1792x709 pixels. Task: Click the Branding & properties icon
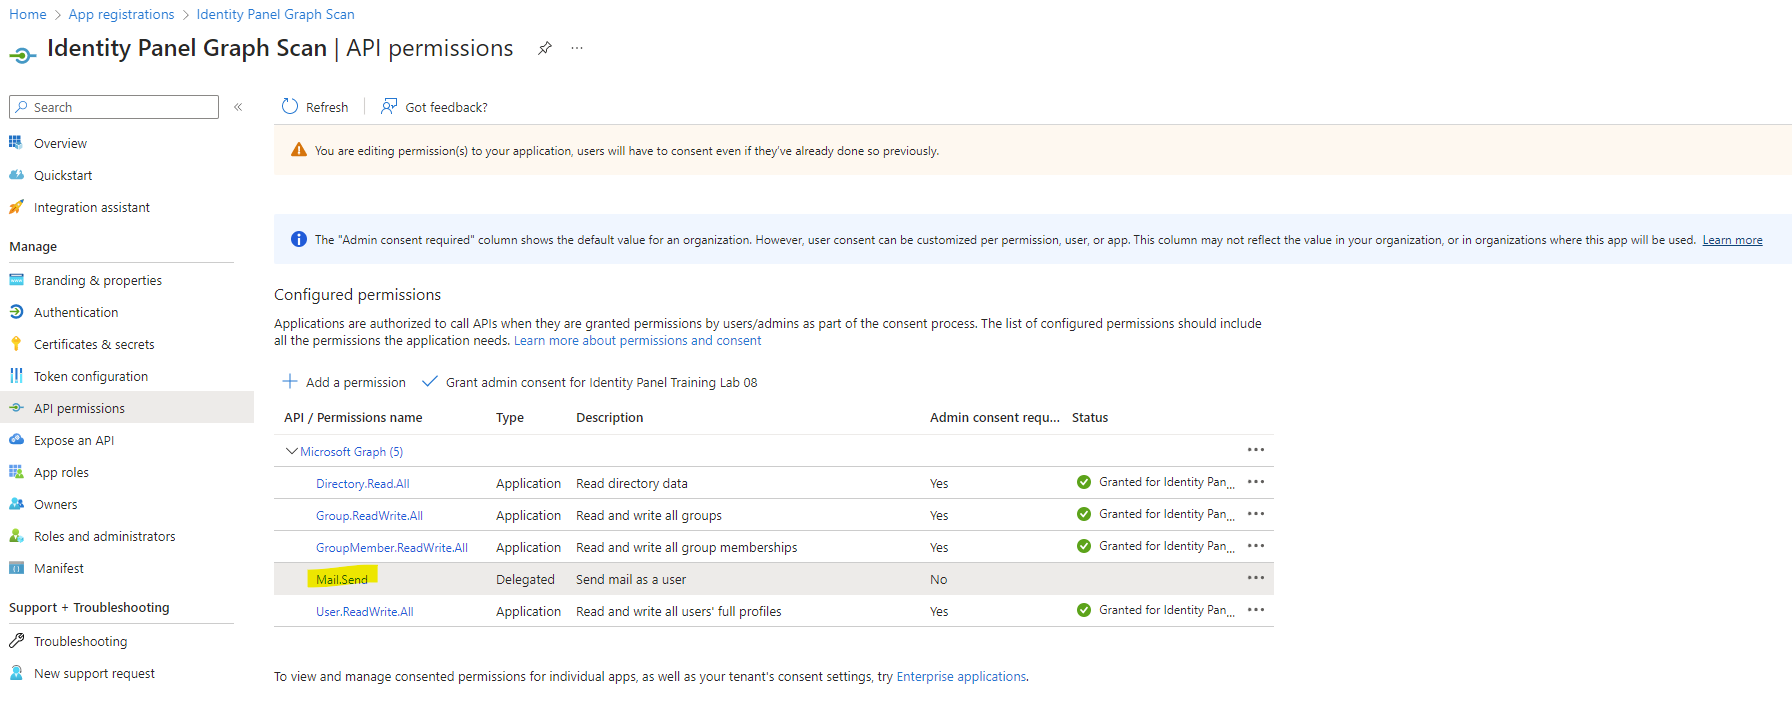tap(16, 280)
